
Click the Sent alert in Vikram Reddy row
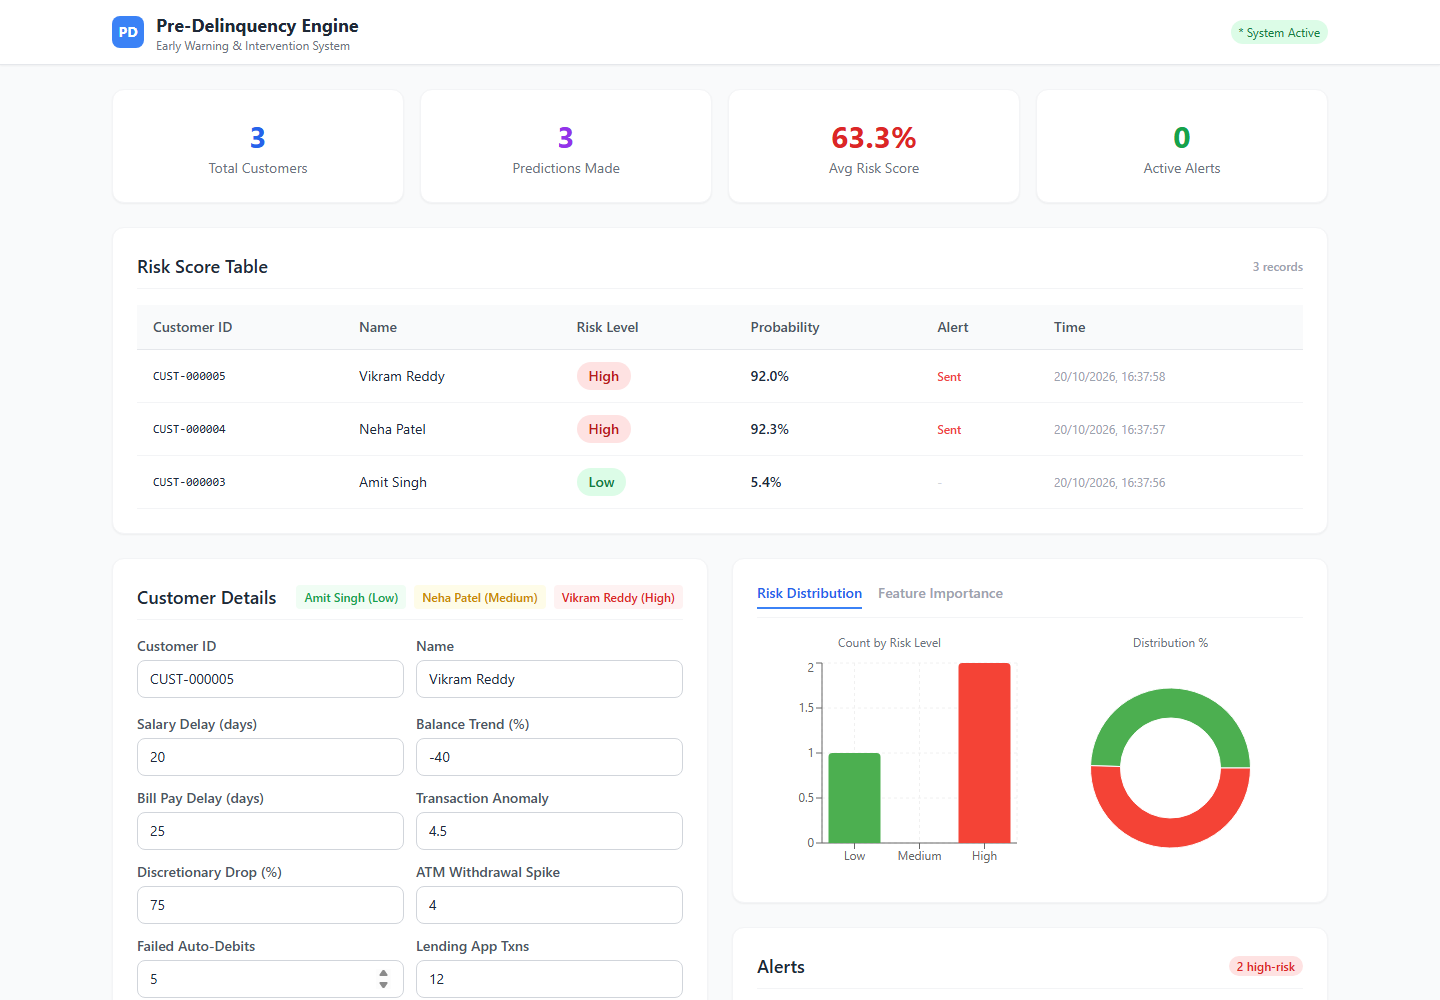pyautogui.click(x=949, y=377)
